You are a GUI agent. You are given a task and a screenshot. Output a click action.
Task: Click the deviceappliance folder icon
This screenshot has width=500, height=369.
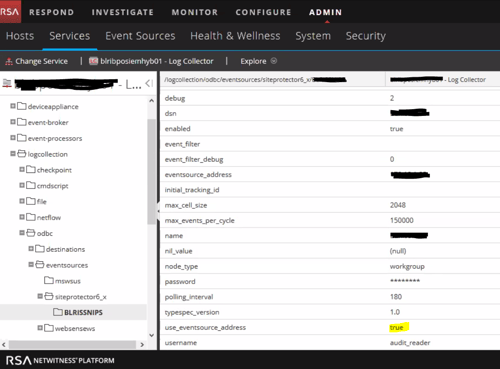(x=22, y=106)
